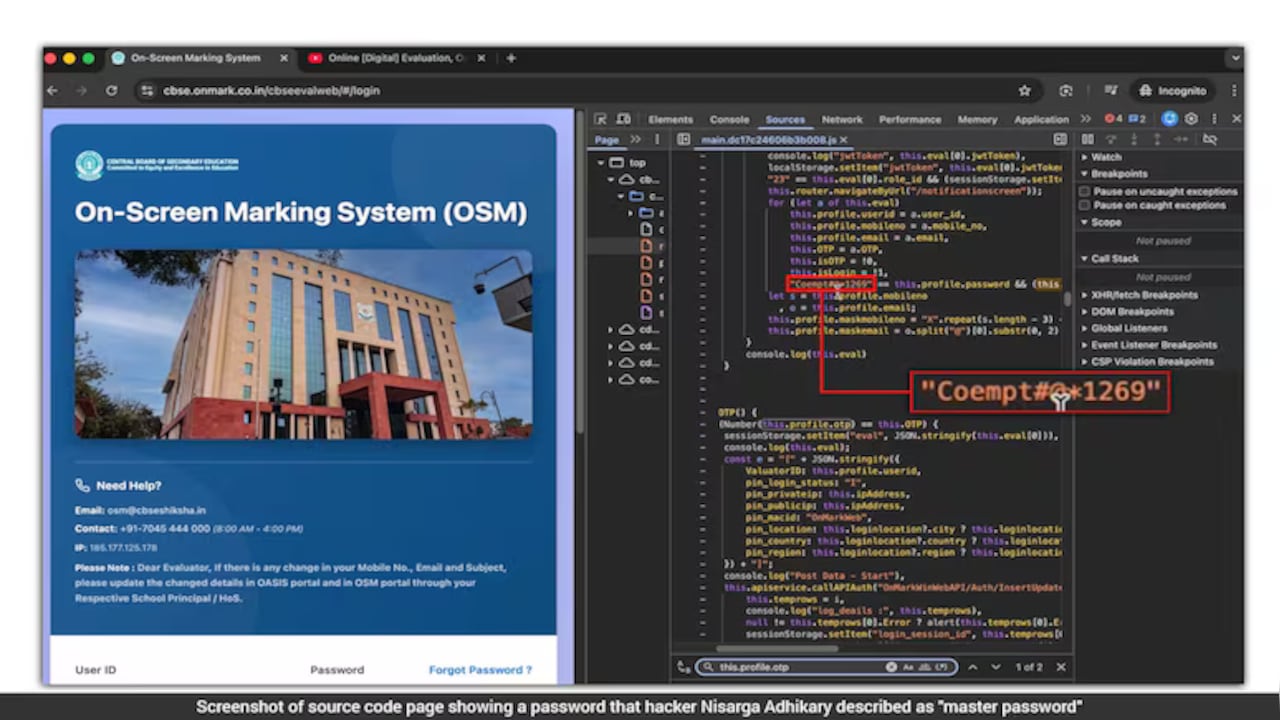This screenshot has height=720, width=1280.
Task: Click the browser back arrow
Action: coord(52,90)
